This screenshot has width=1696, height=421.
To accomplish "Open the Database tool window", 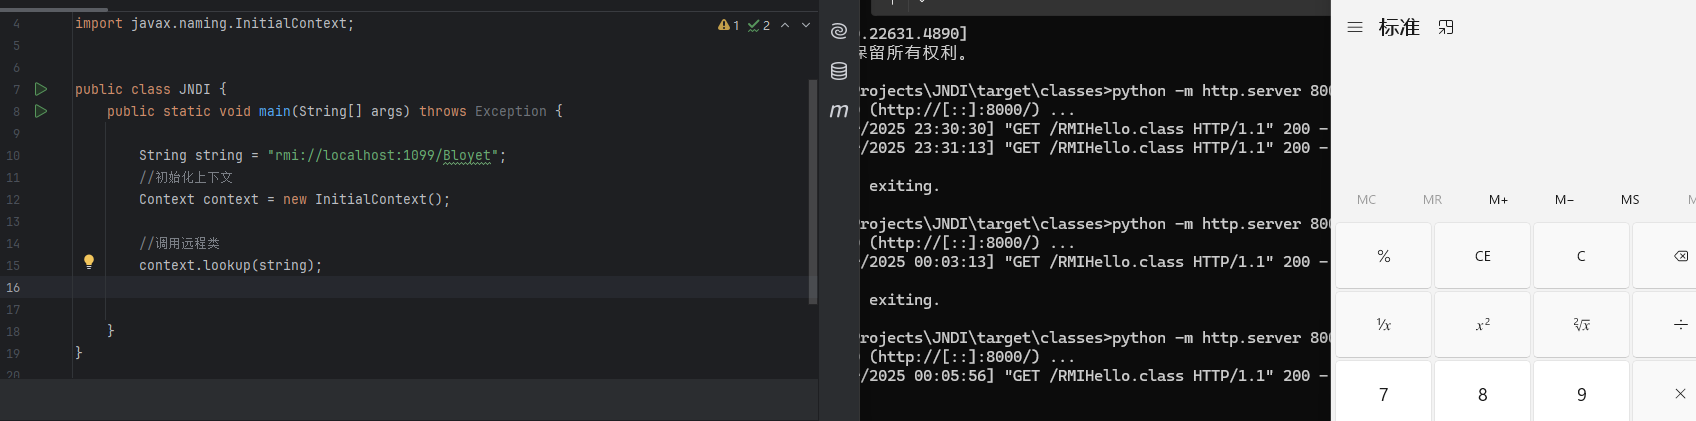I will point(839,71).
